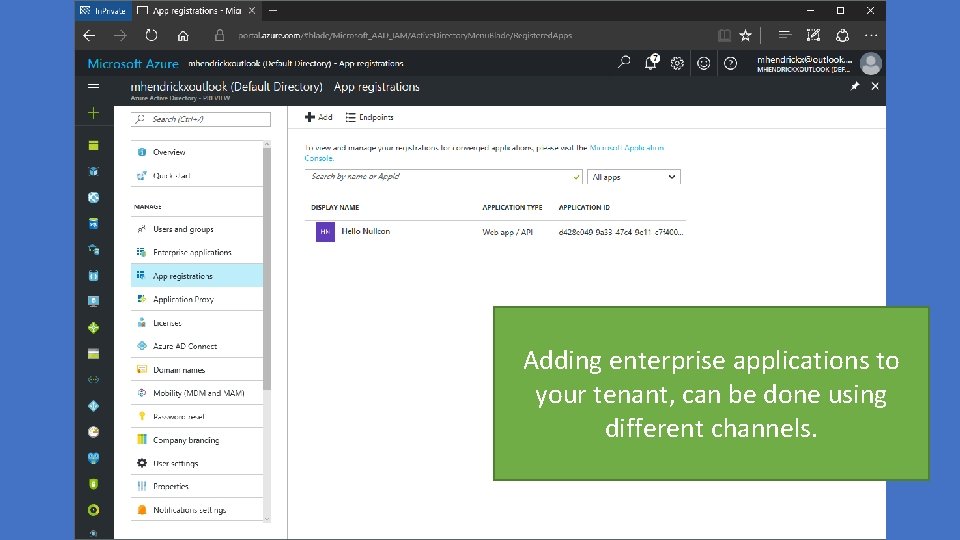Open Notifications settings menu item
The image size is (960, 540).
(197, 509)
